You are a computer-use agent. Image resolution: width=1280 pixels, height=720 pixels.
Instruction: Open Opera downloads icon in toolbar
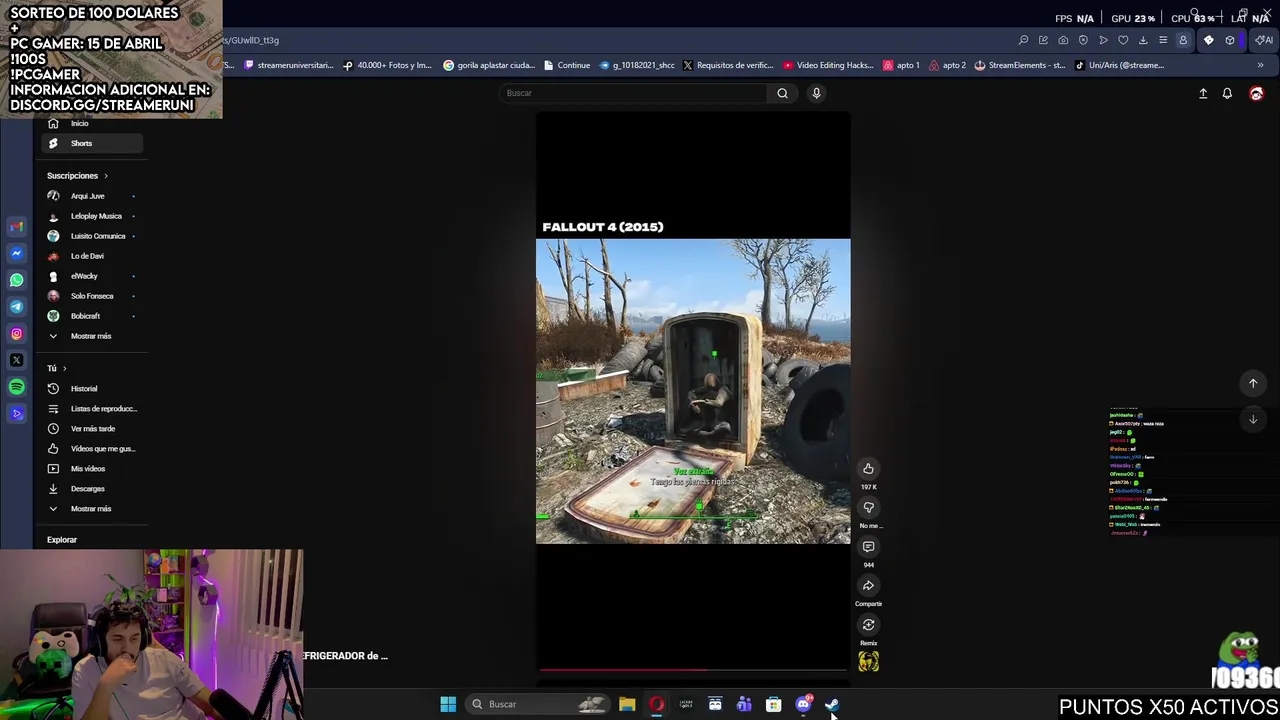1143,40
